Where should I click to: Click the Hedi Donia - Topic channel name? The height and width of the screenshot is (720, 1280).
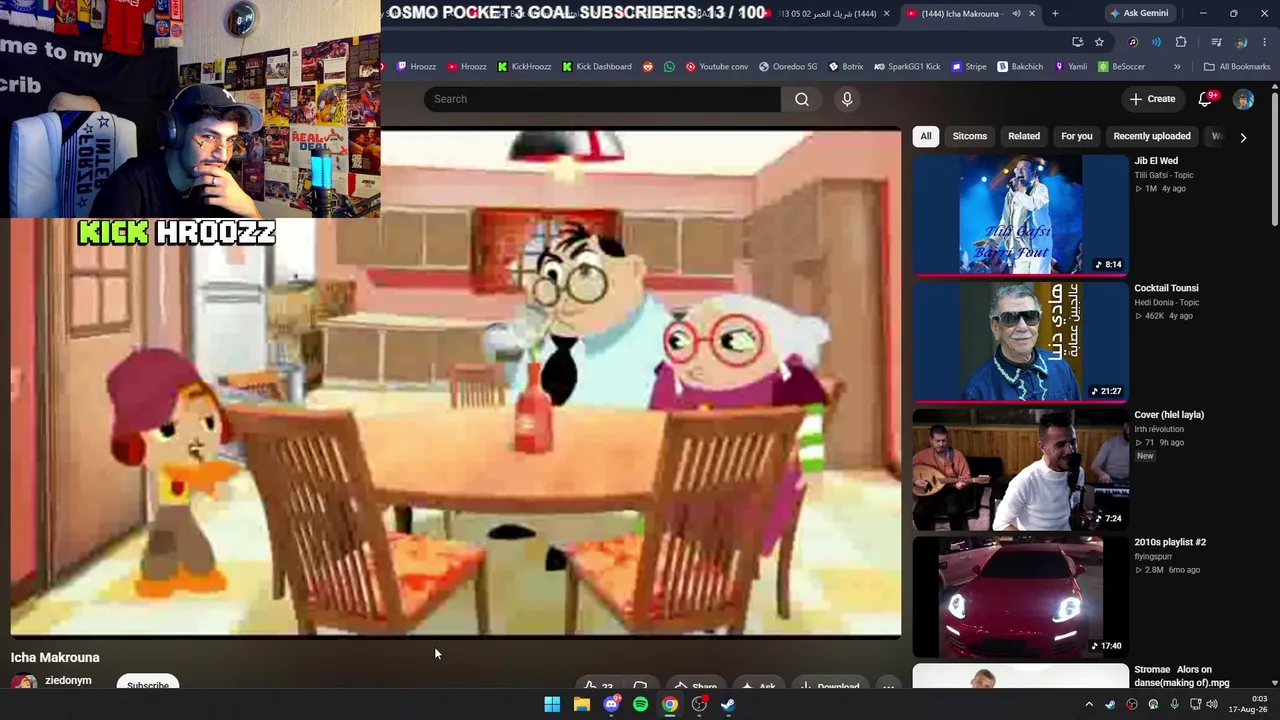[x=1166, y=302]
